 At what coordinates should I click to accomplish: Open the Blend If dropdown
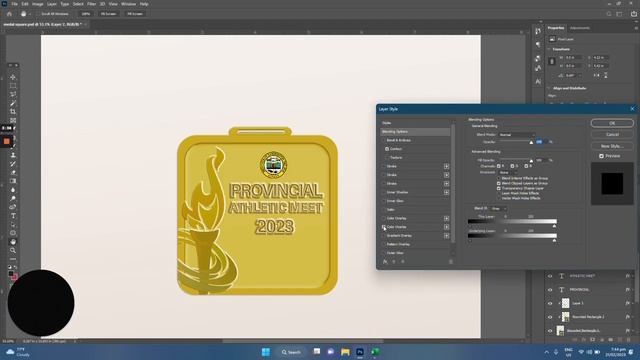(498, 209)
